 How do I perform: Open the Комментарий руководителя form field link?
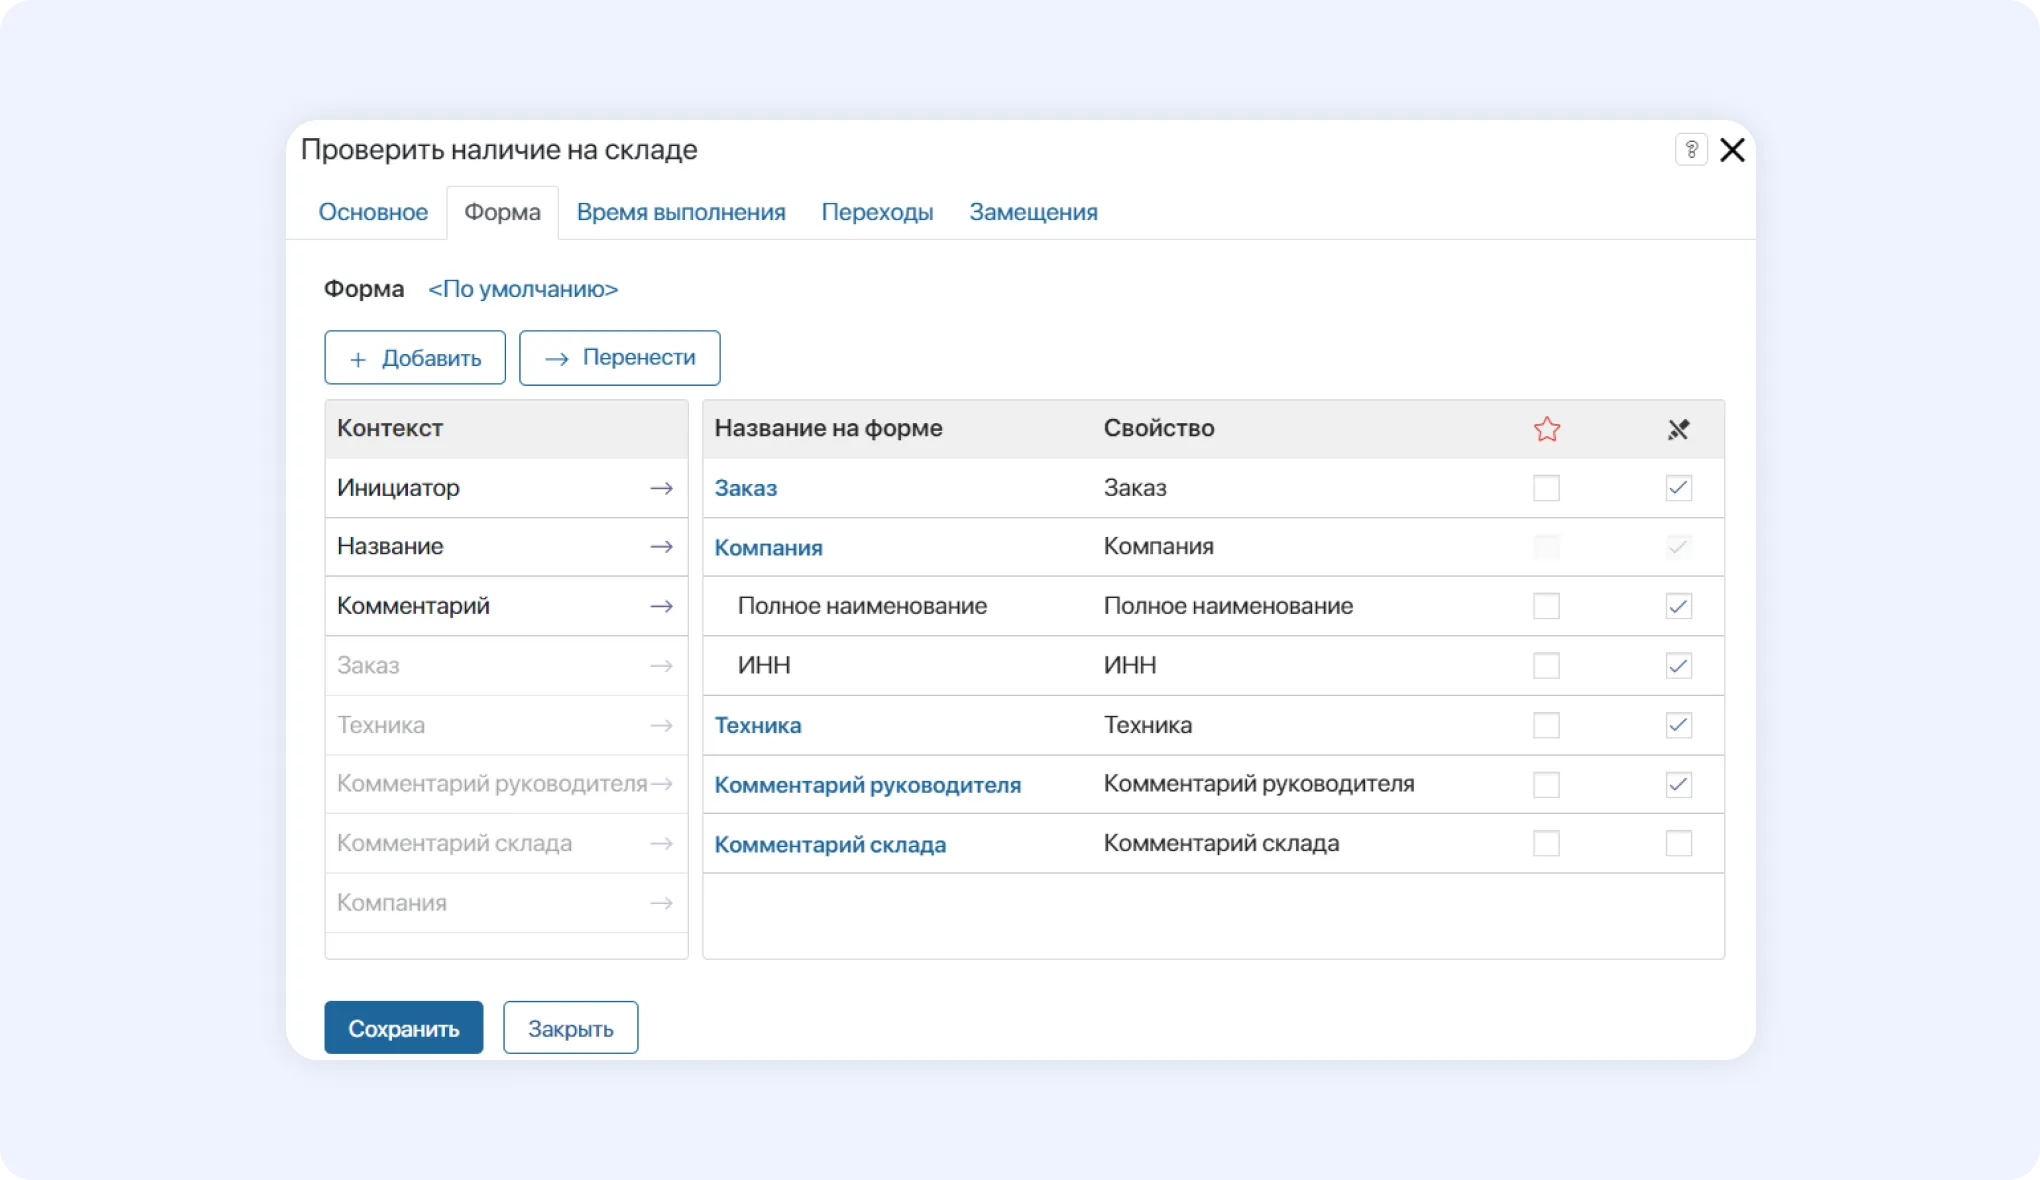[867, 785]
